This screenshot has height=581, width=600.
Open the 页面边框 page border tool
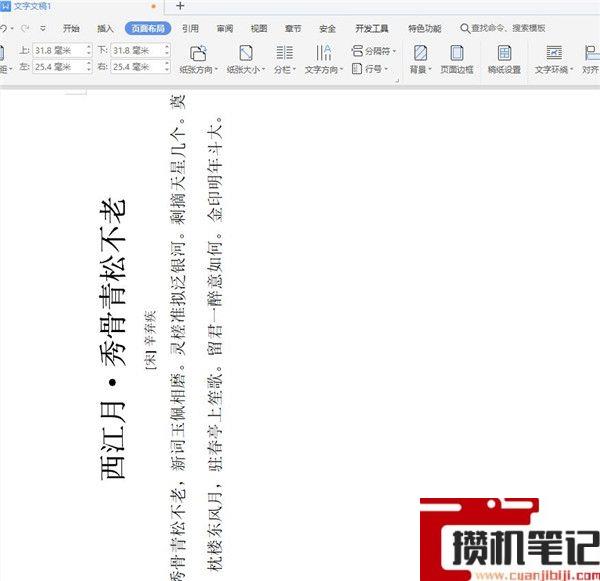[457, 59]
